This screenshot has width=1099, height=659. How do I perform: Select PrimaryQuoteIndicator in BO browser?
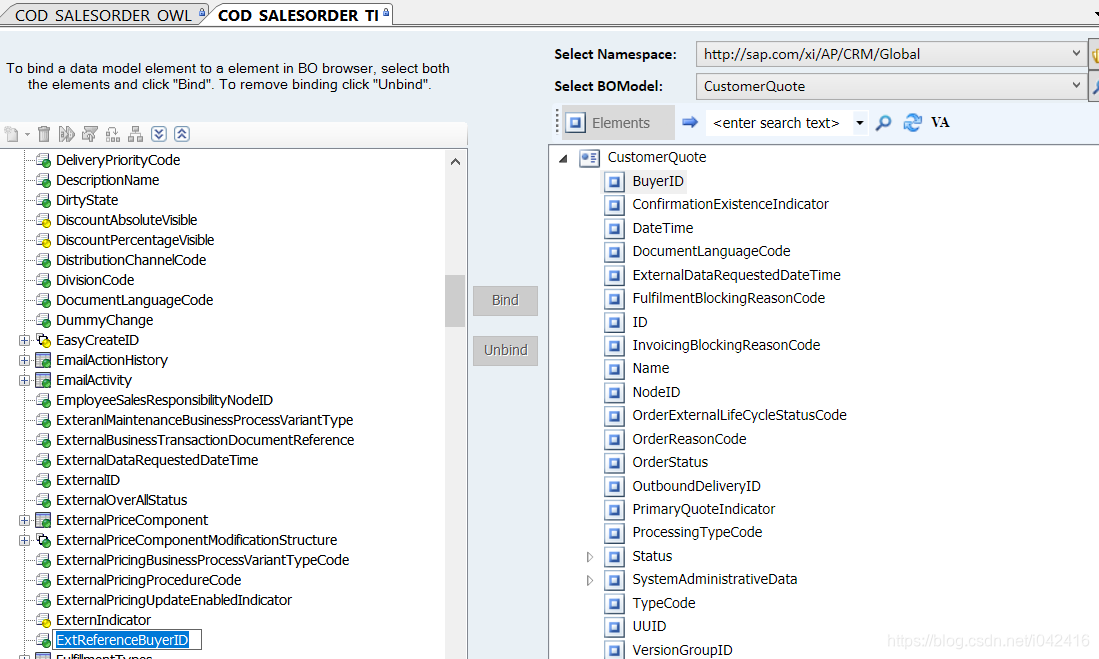point(704,509)
